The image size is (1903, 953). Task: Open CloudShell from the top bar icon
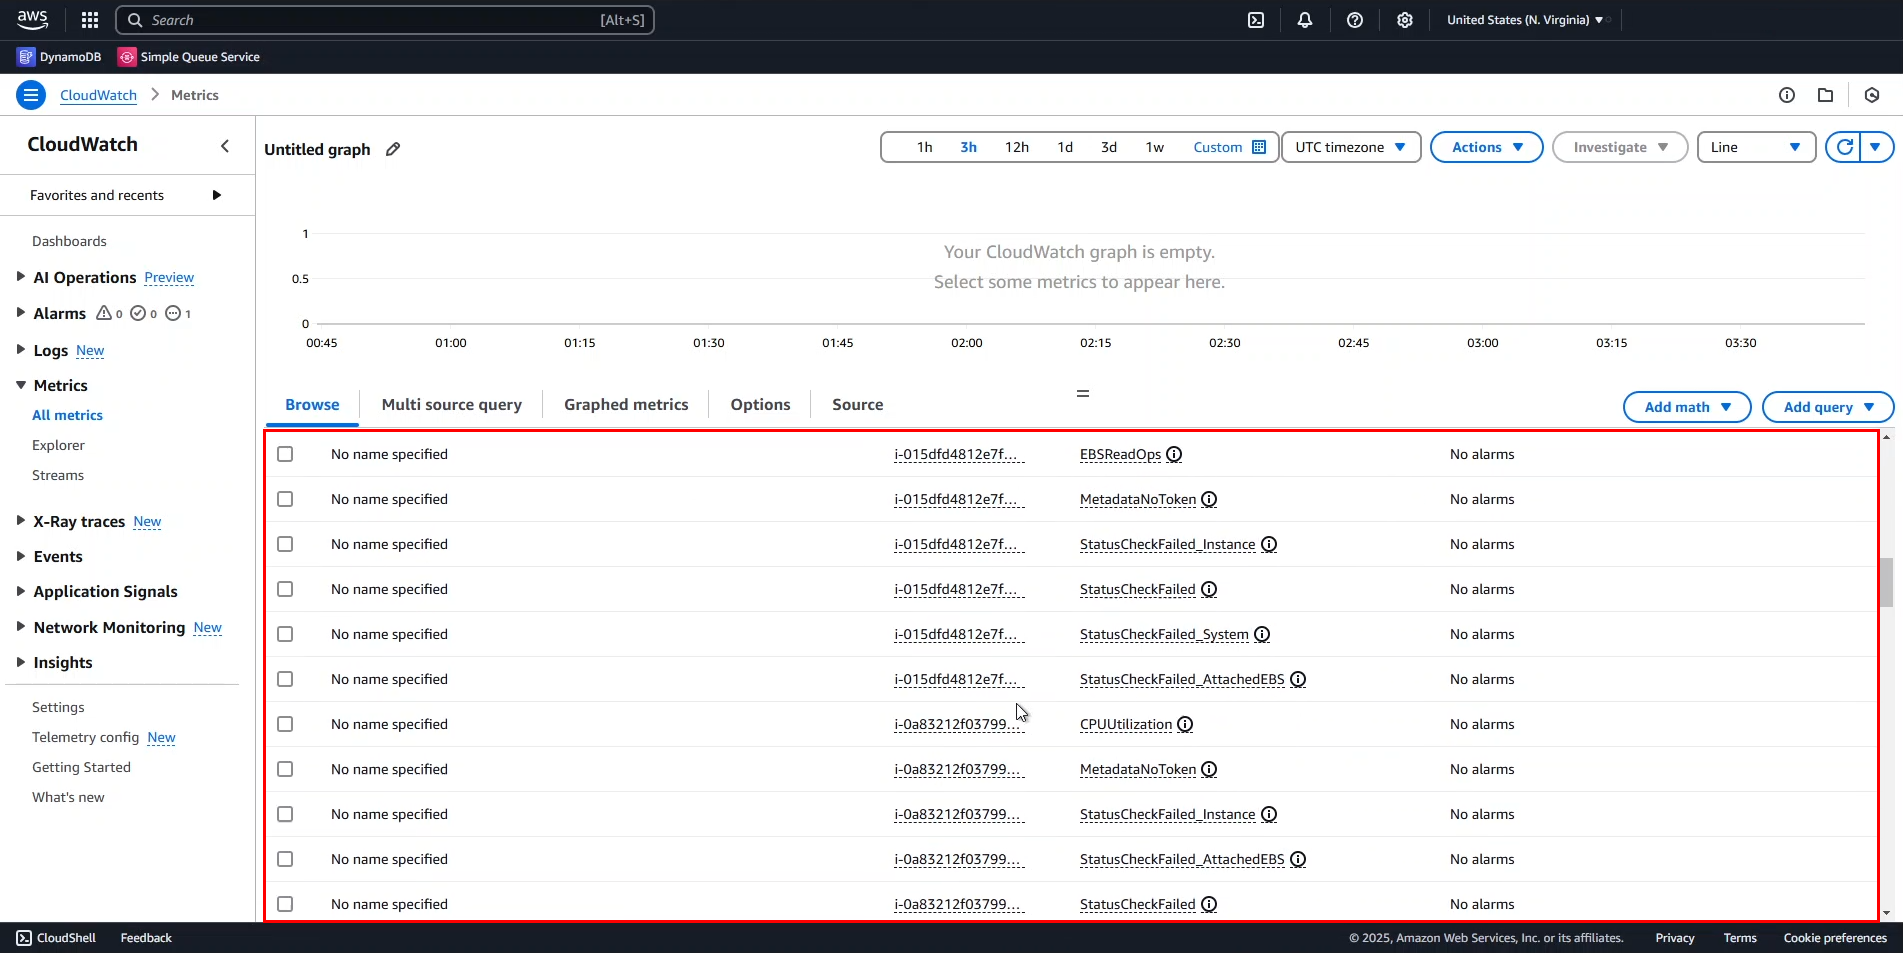(1256, 20)
